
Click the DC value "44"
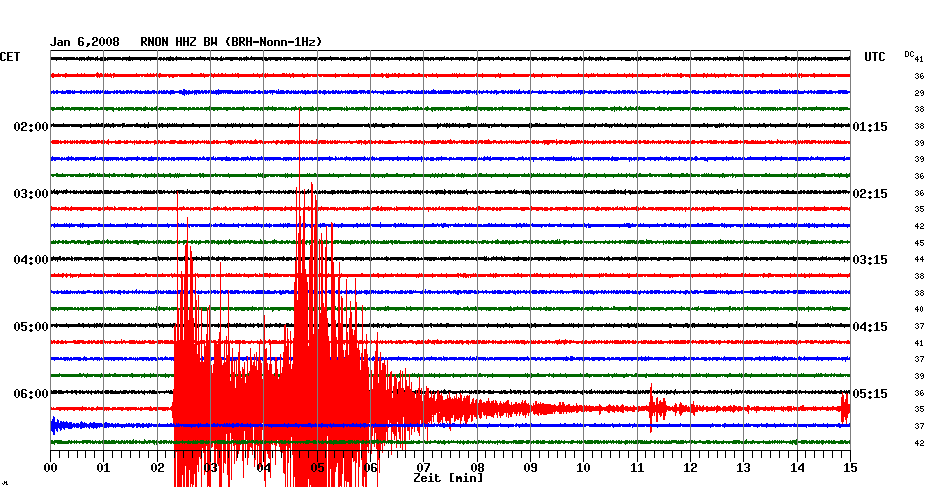click(x=919, y=260)
